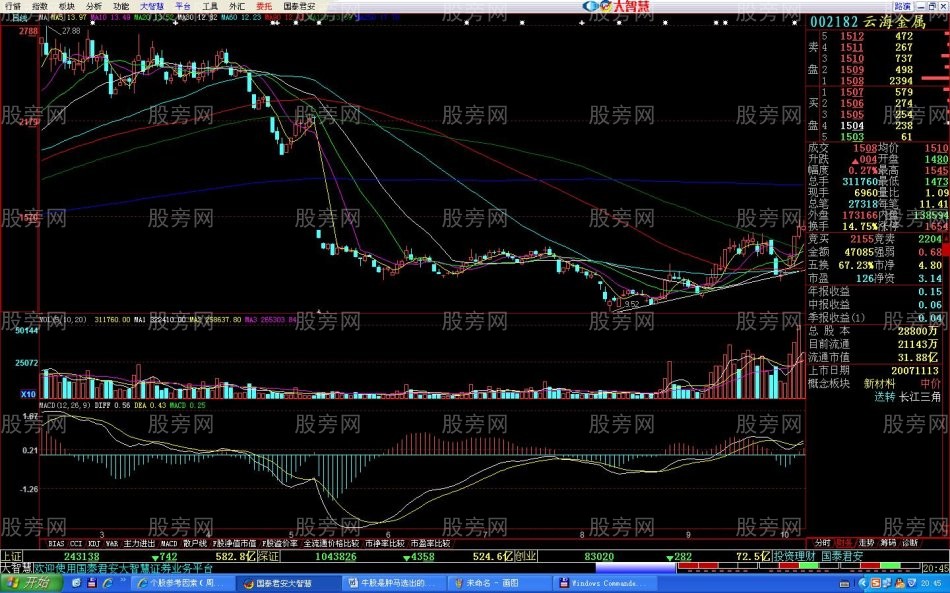The width and height of the screenshot is (950, 593).
Task: Open the 板块 menu
Action: [x=67, y=6]
